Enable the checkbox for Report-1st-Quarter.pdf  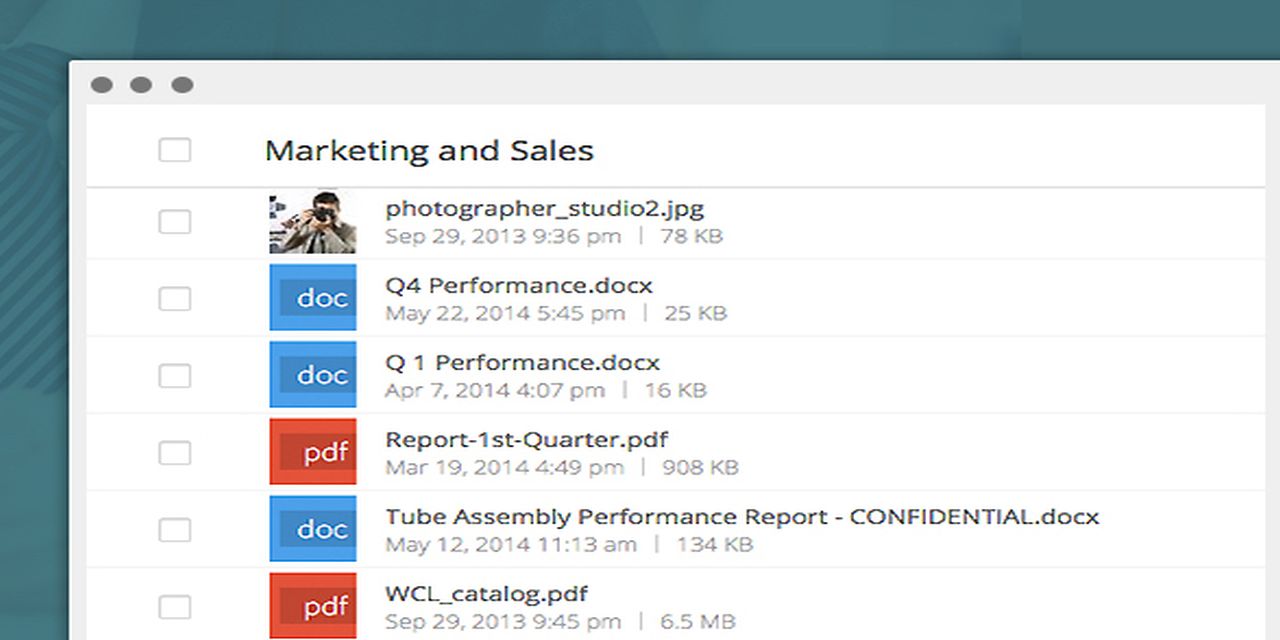pyautogui.click(x=175, y=452)
